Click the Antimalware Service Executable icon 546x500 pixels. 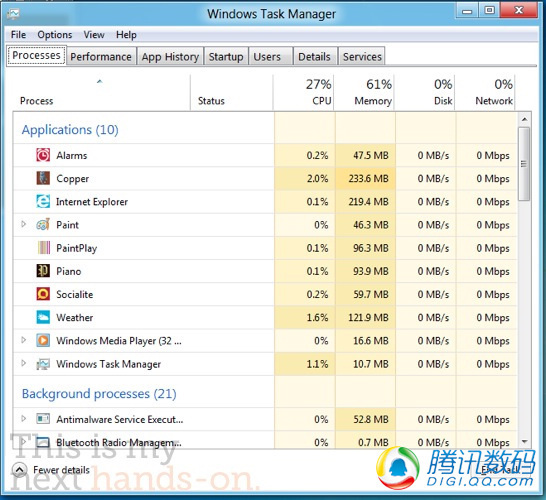[x=43, y=419]
